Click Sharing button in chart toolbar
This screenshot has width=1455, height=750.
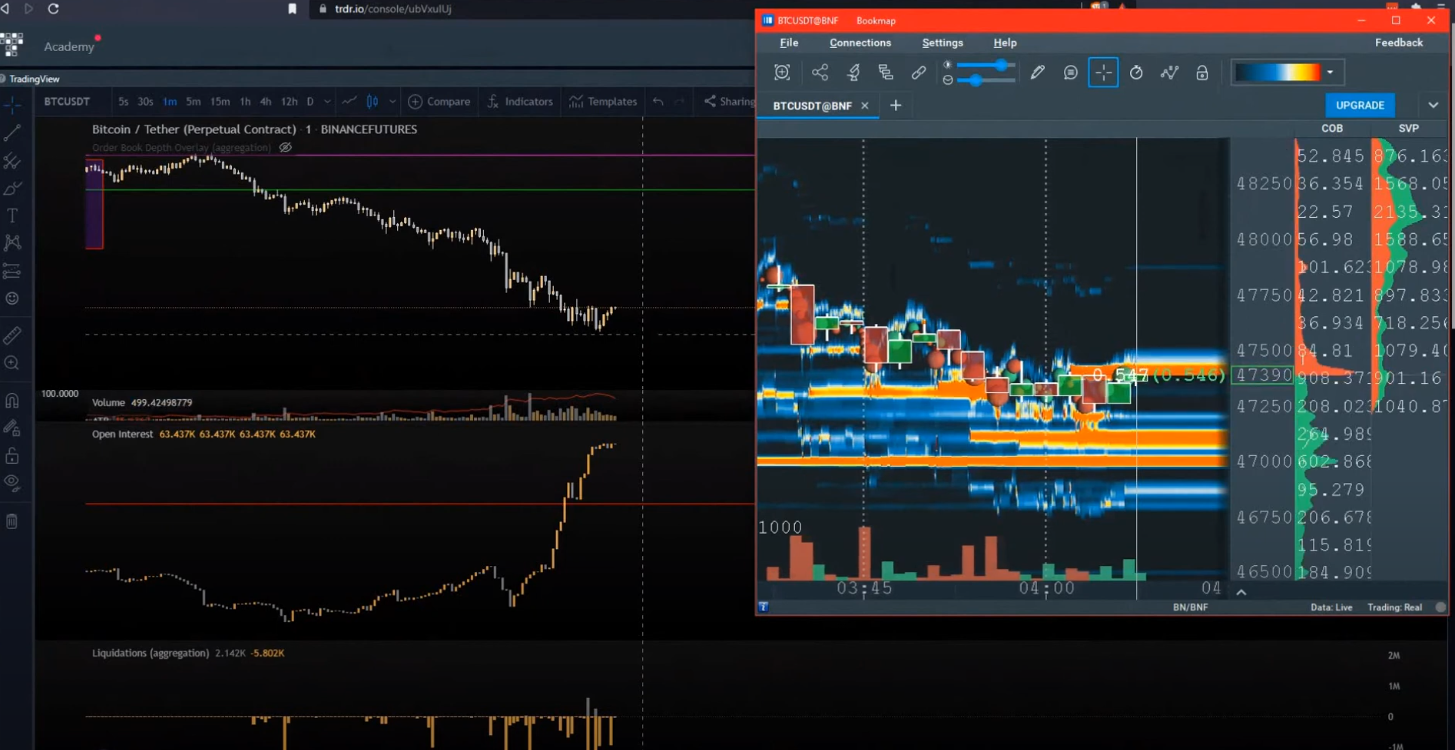click(729, 101)
